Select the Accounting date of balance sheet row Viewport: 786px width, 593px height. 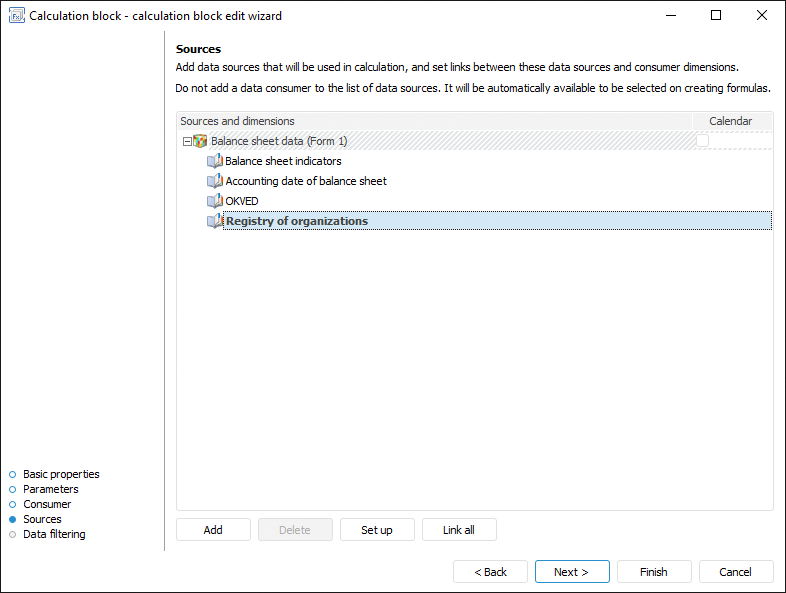(x=306, y=181)
